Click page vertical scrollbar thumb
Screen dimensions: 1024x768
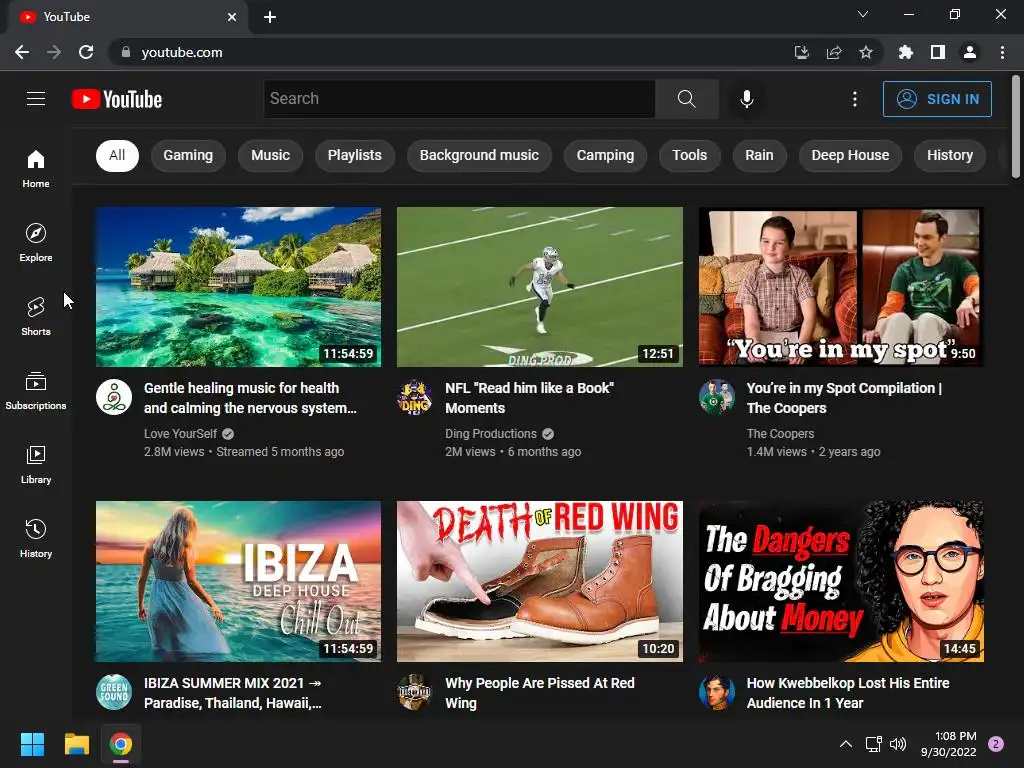[x=1016, y=126]
